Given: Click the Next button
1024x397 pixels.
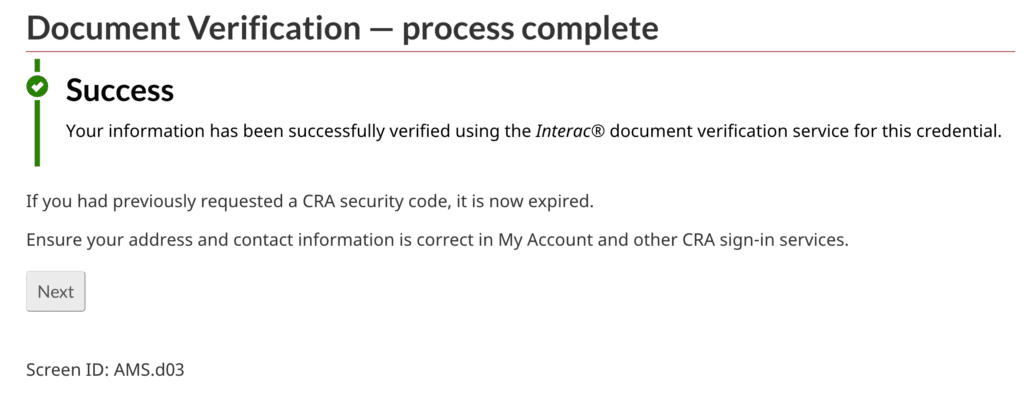Looking at the screenshot, I should pos(56,291).
